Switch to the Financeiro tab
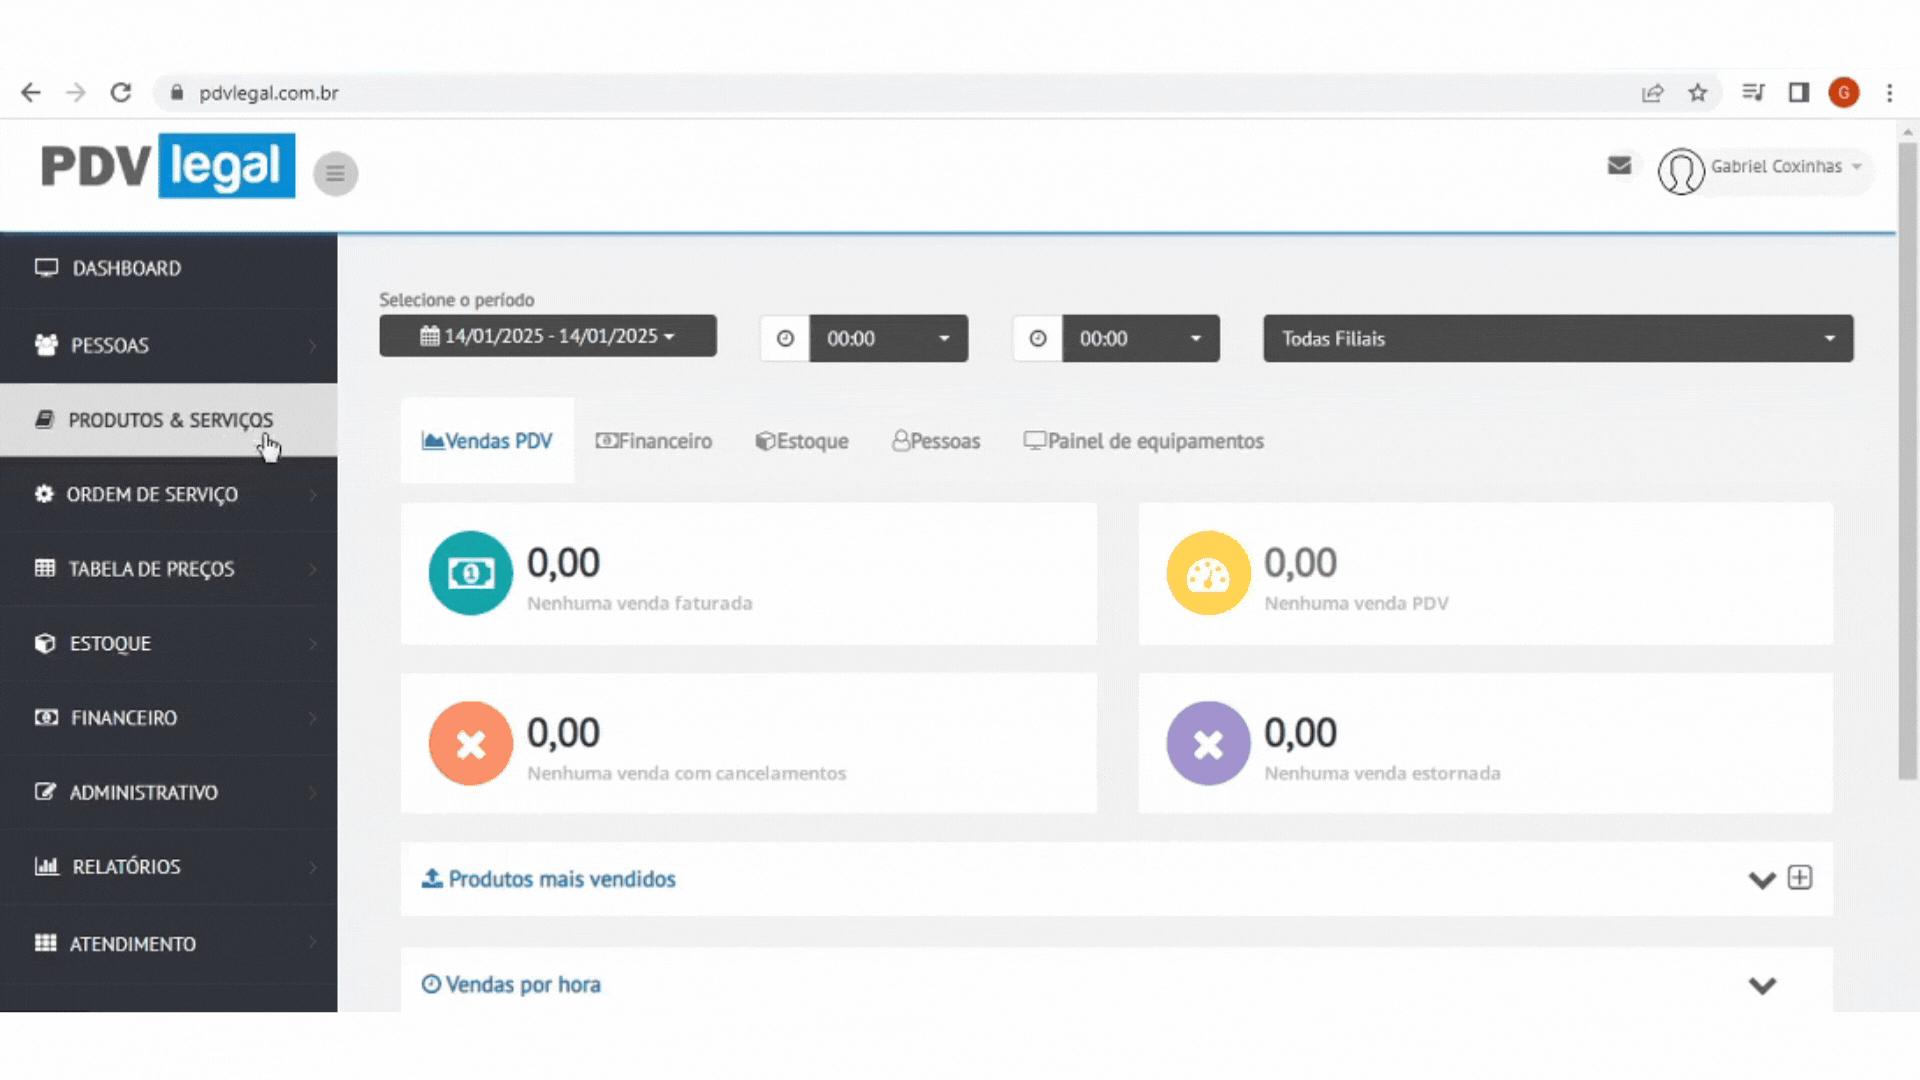This screenshot has height=1080, width=1920. coord(654,441)
